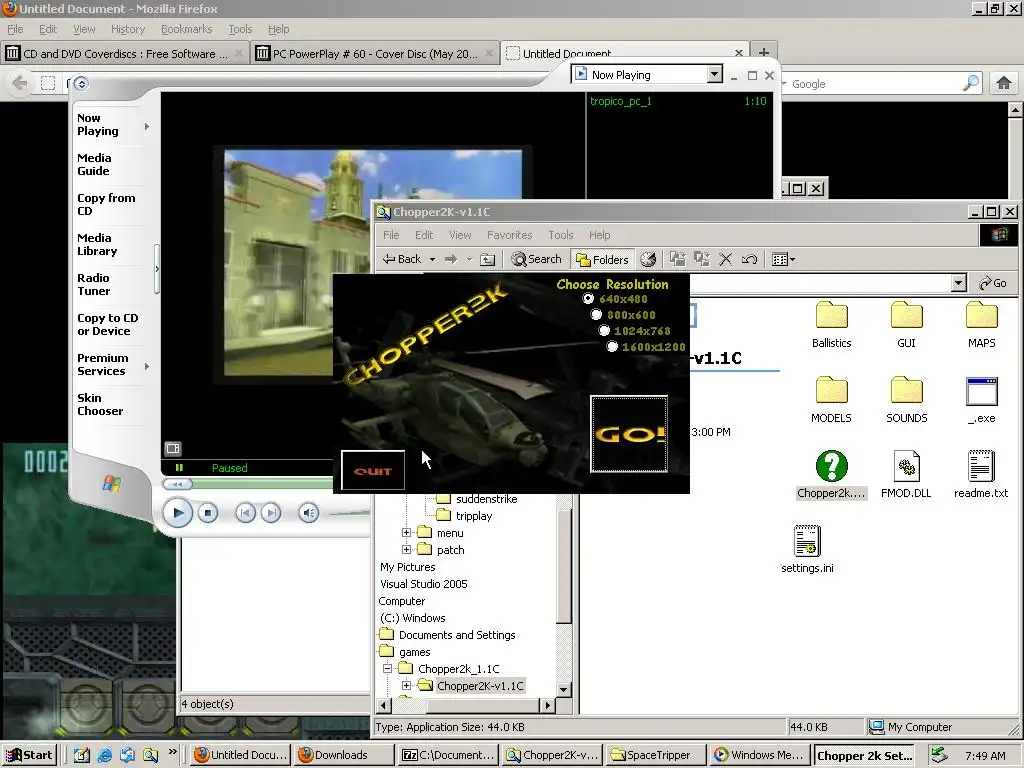
Task: Switch to SpaceTripper taskbar button
Action: 655,755
